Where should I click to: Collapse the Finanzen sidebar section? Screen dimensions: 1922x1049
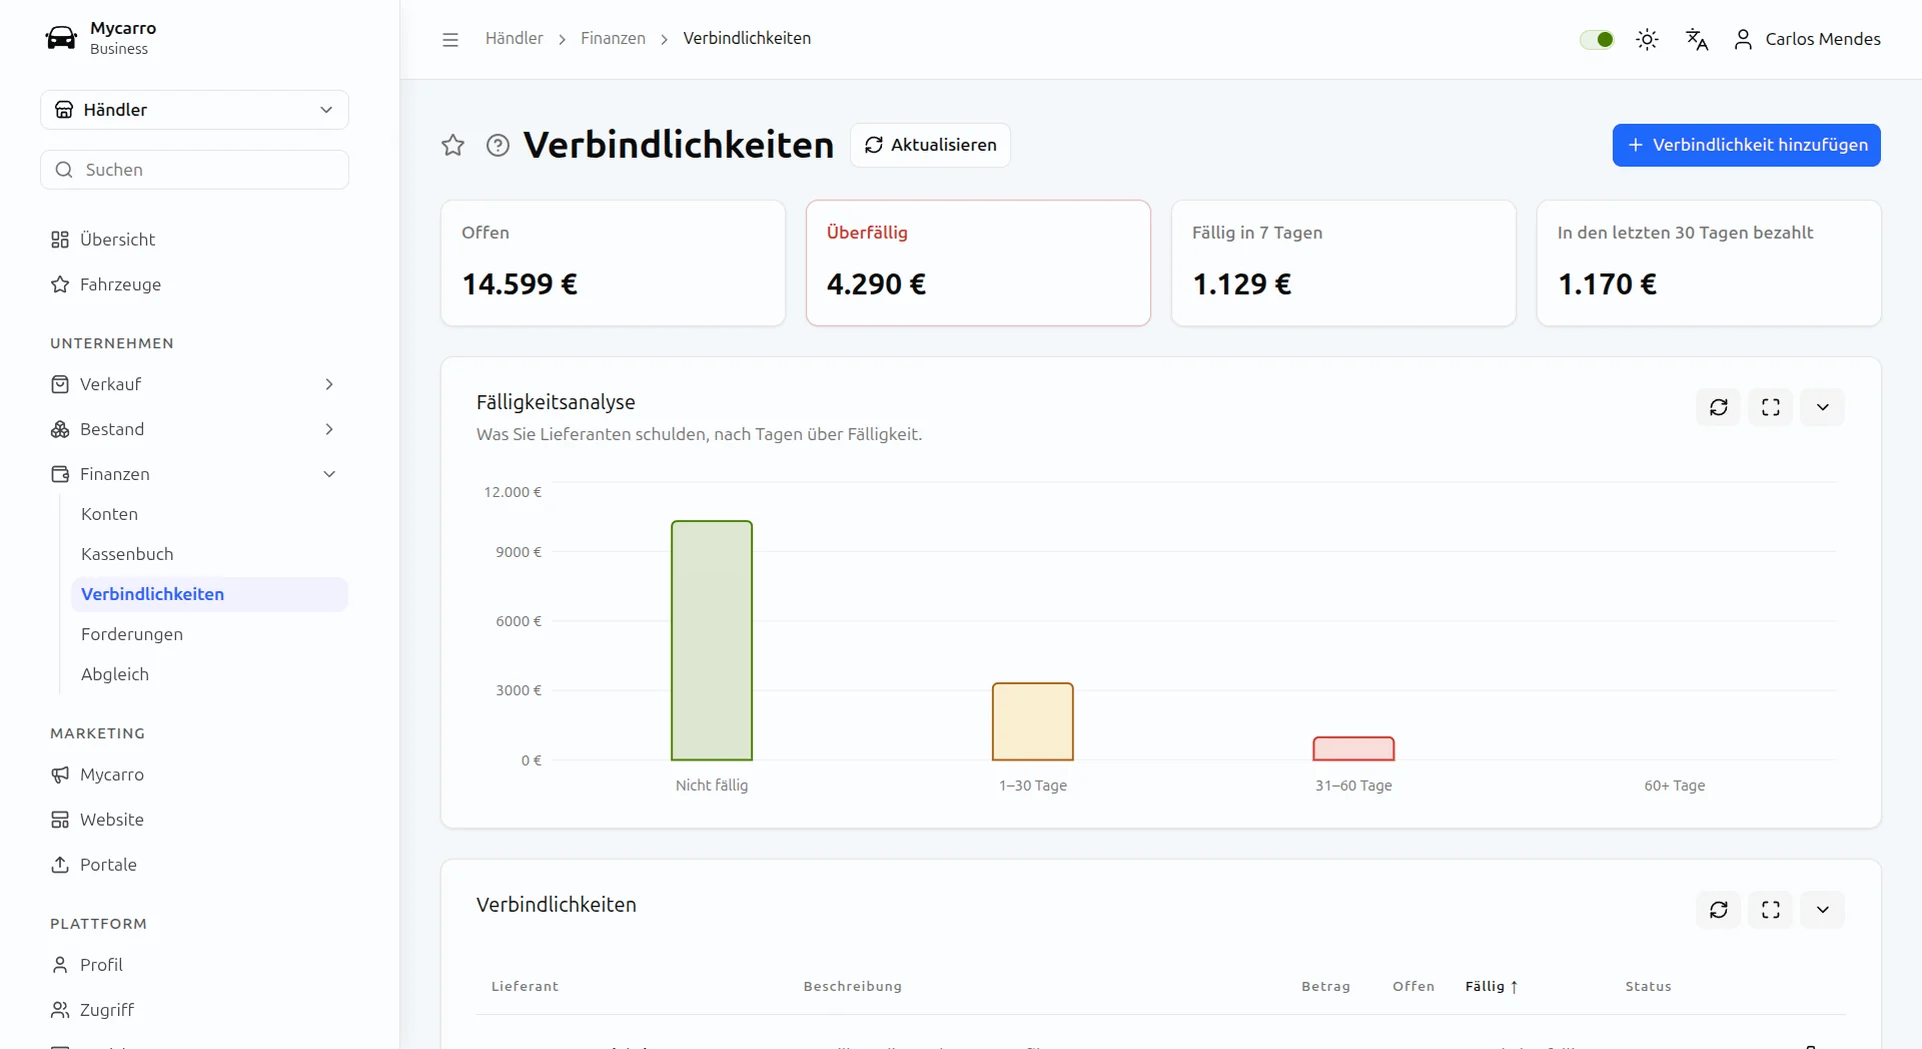(194, 474)
